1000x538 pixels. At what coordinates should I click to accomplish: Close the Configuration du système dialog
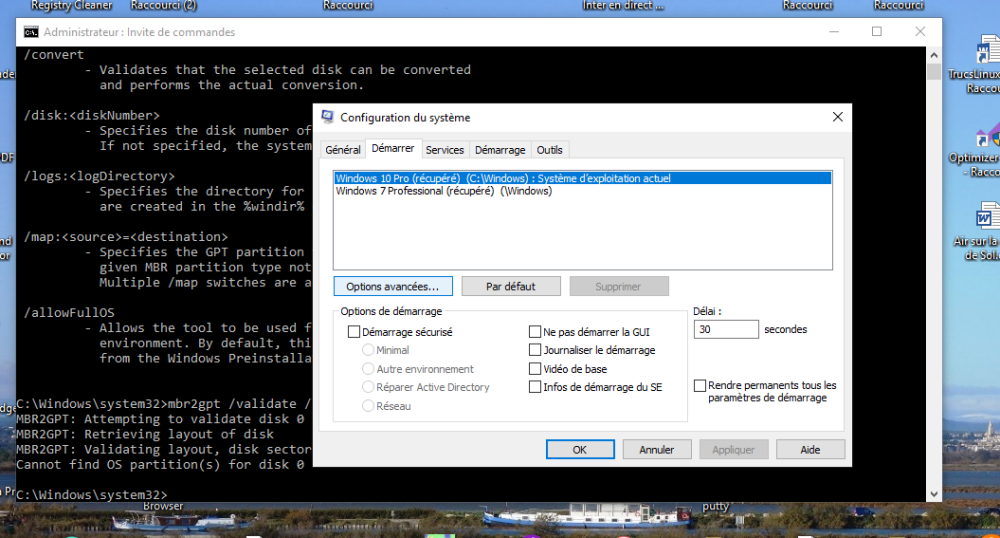coord(837,117)
